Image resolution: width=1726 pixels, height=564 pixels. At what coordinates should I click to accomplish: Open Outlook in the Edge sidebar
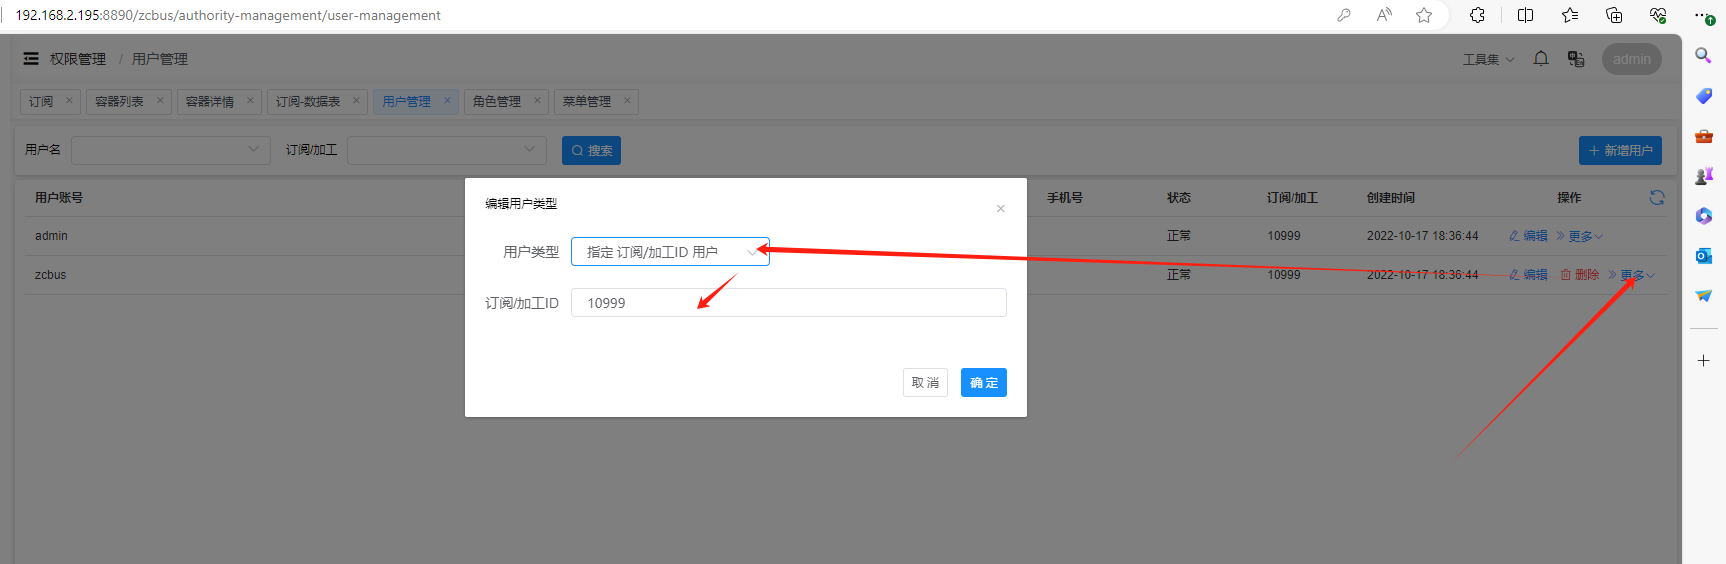pos(1704,256)
